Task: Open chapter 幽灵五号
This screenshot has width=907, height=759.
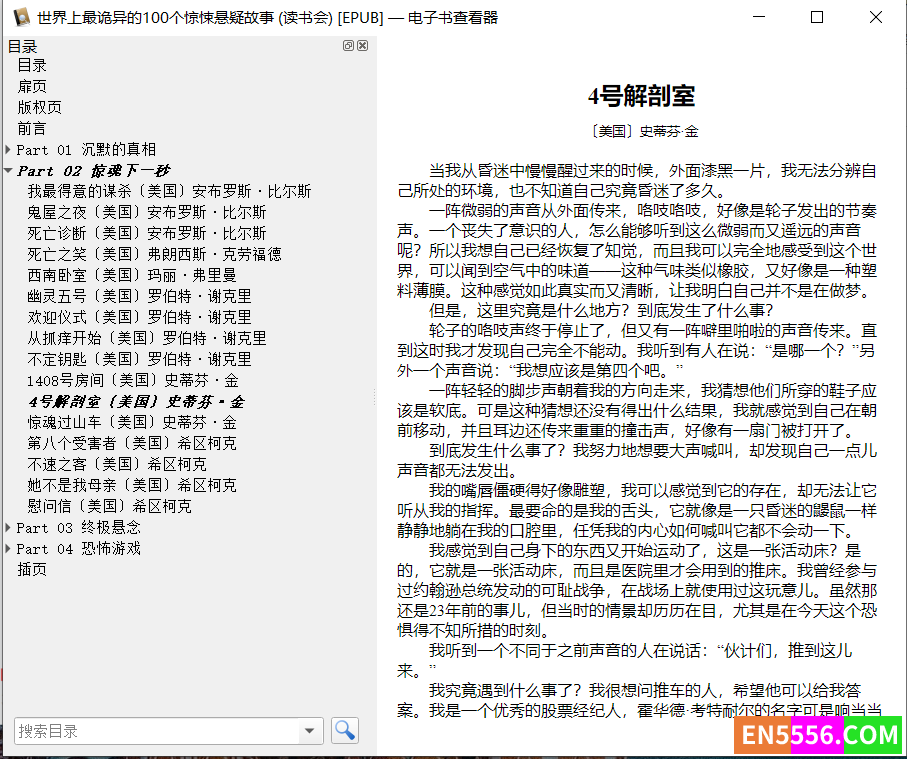Action: pos(139,296)
